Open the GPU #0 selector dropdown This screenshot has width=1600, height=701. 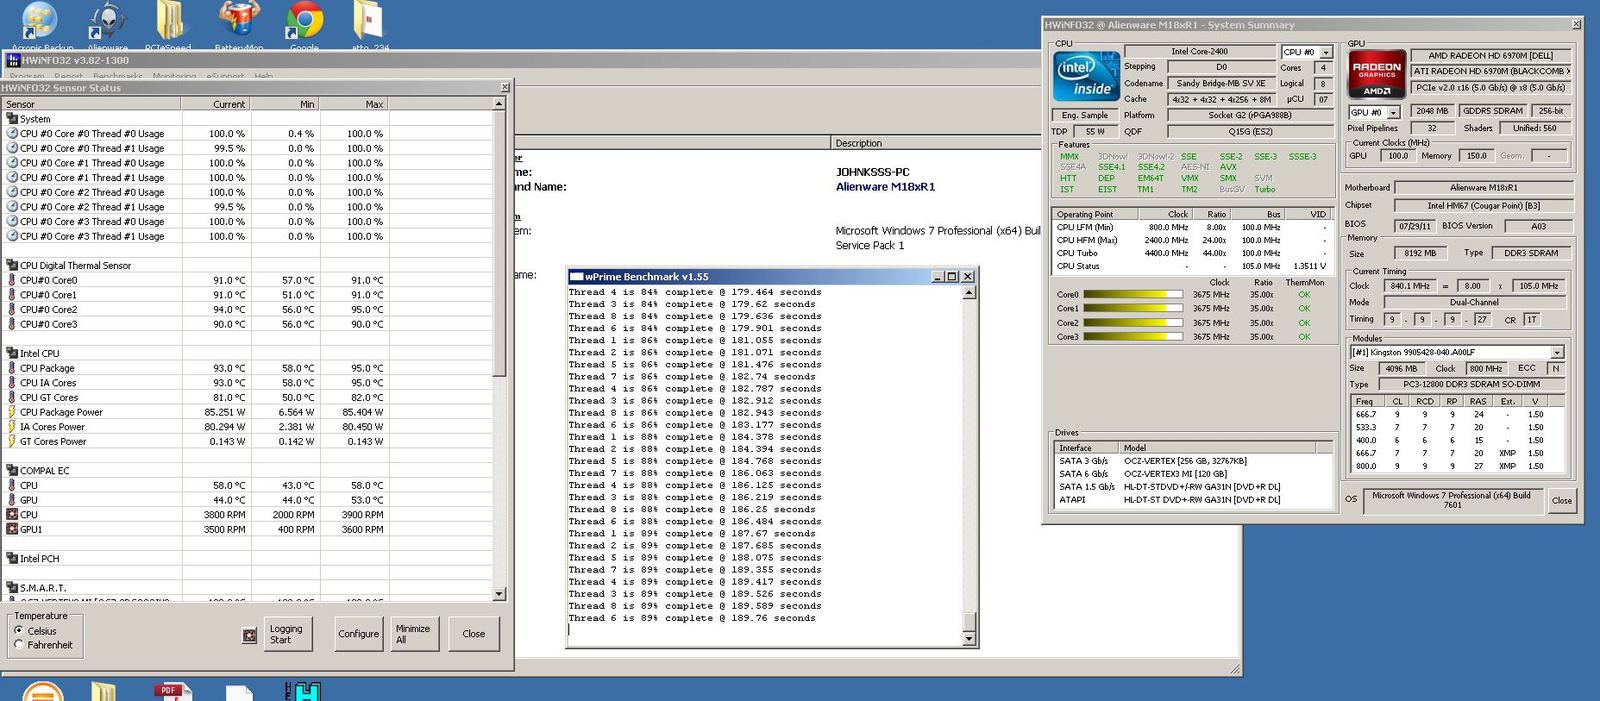click(1393, 112)
